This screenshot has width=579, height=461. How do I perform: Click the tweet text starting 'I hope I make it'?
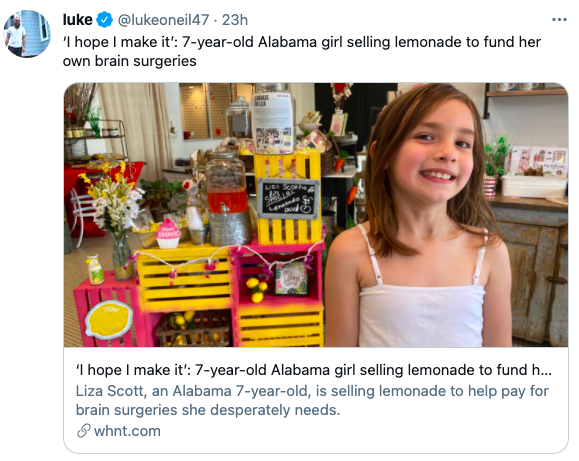pyautogui.click(x=302, y=51)
